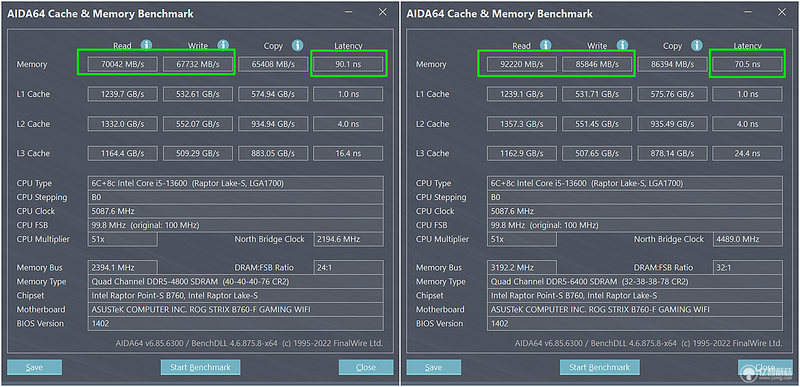Click the DDR5-6400 Memory Type field
800x387 pixels.
[635, 281]
